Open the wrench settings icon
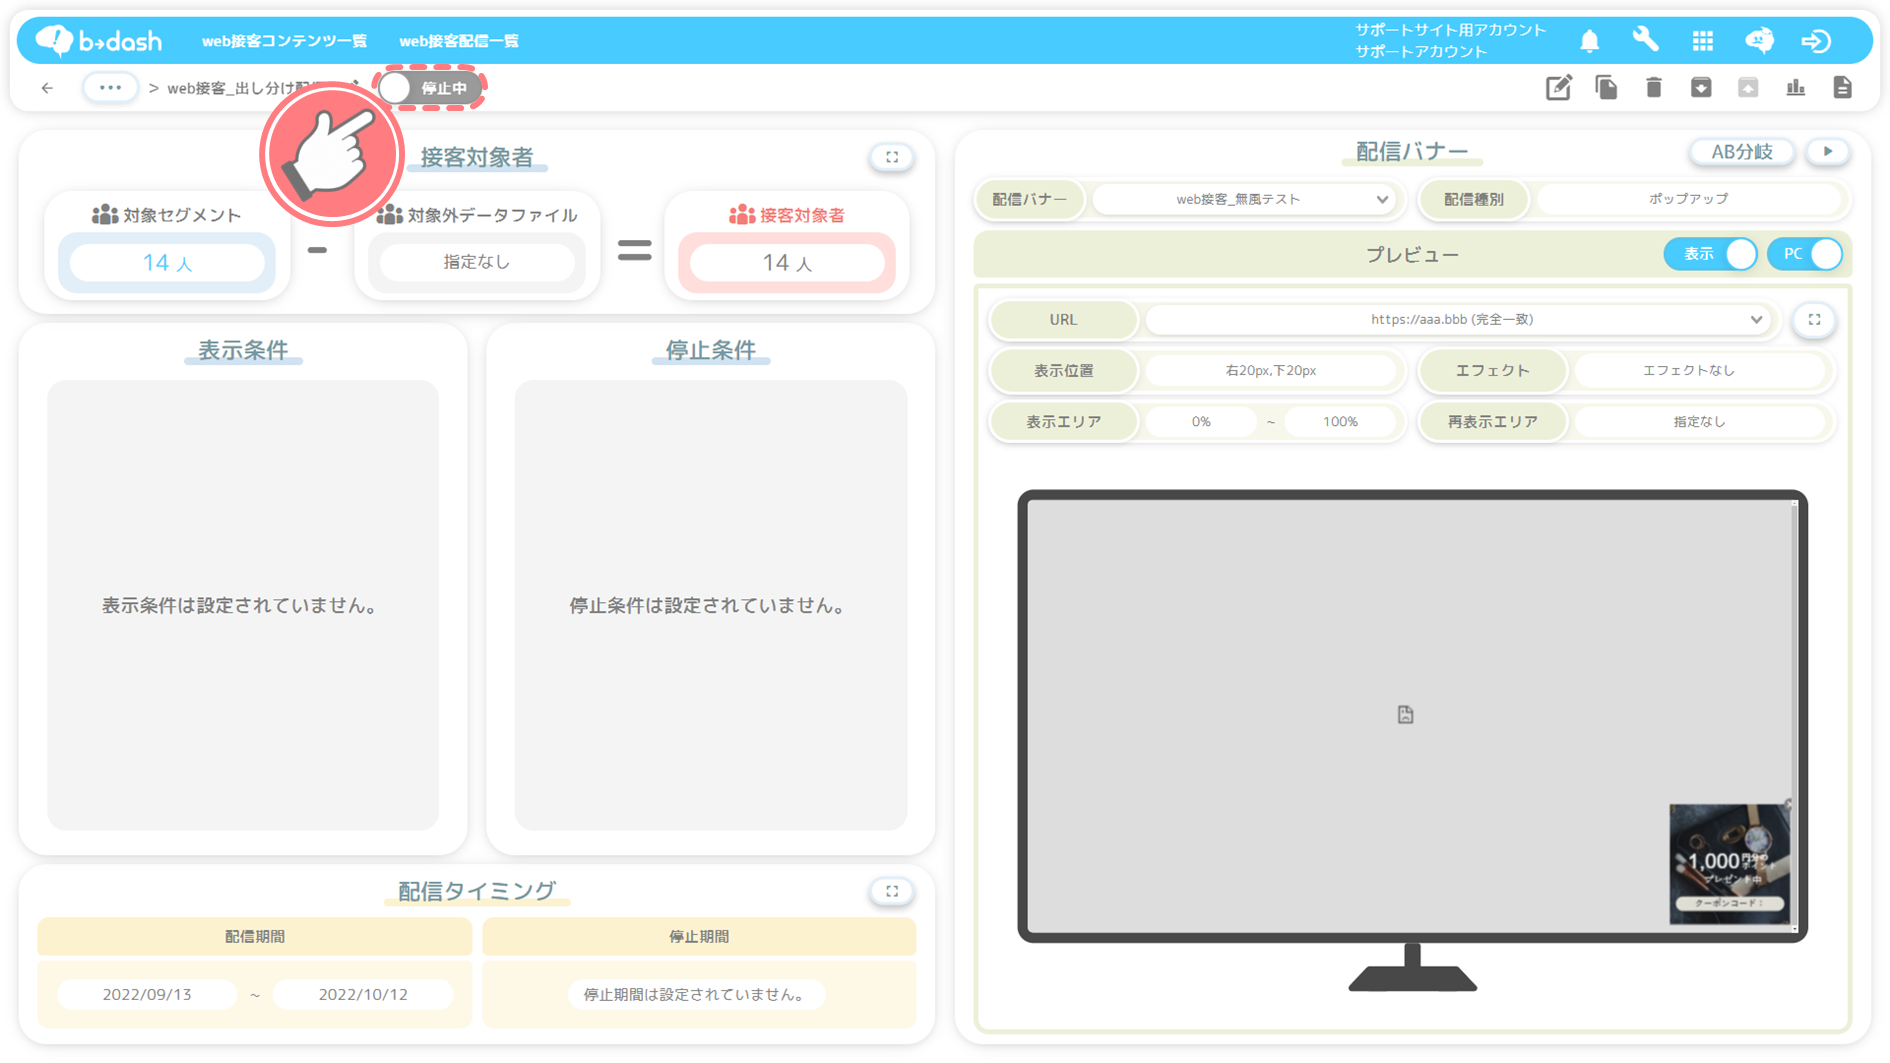 click(1645, 40)
